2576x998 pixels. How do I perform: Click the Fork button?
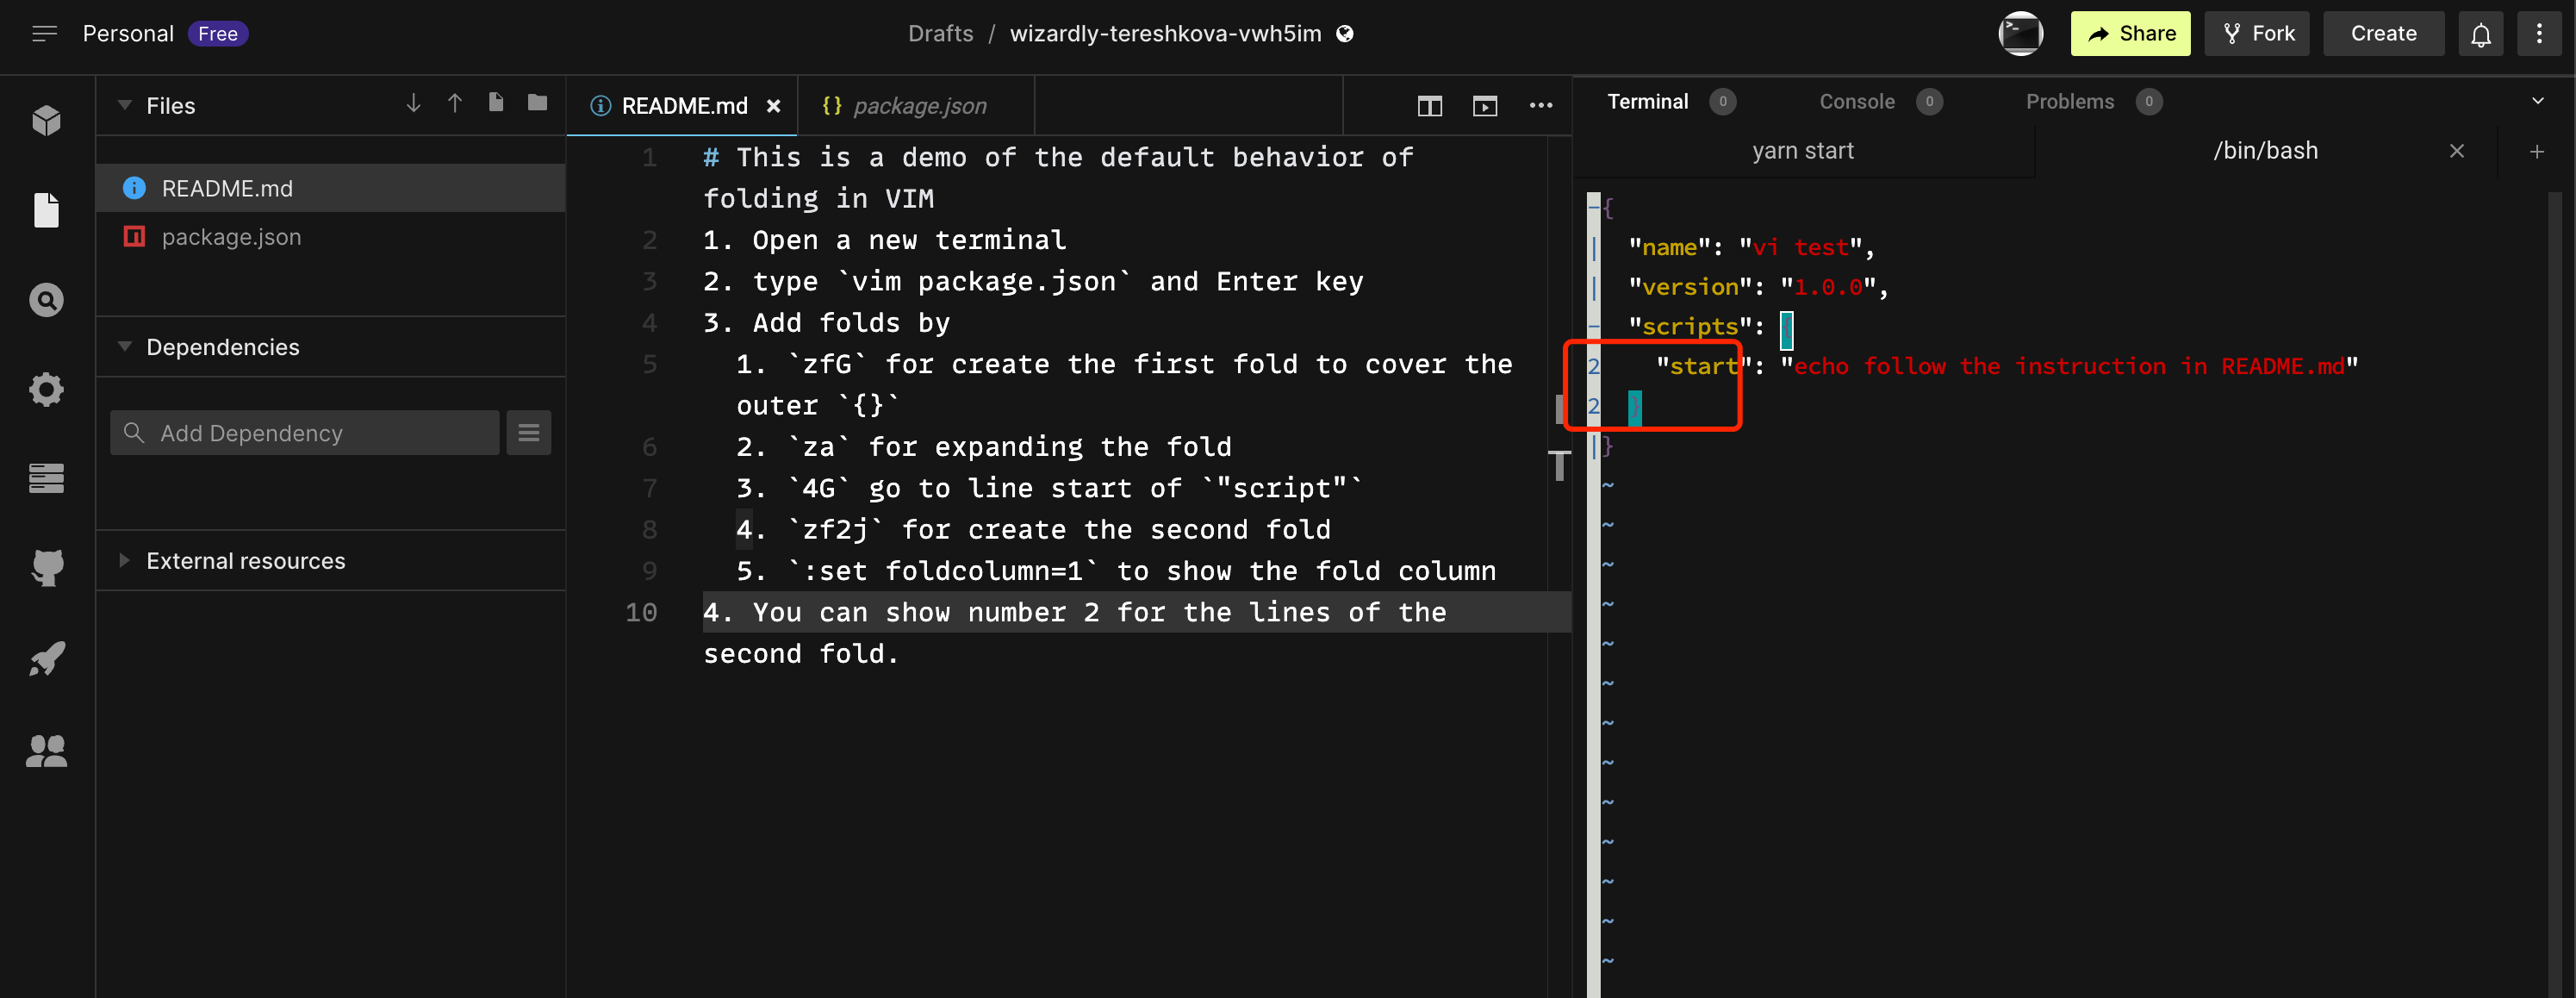[2257, 34]
